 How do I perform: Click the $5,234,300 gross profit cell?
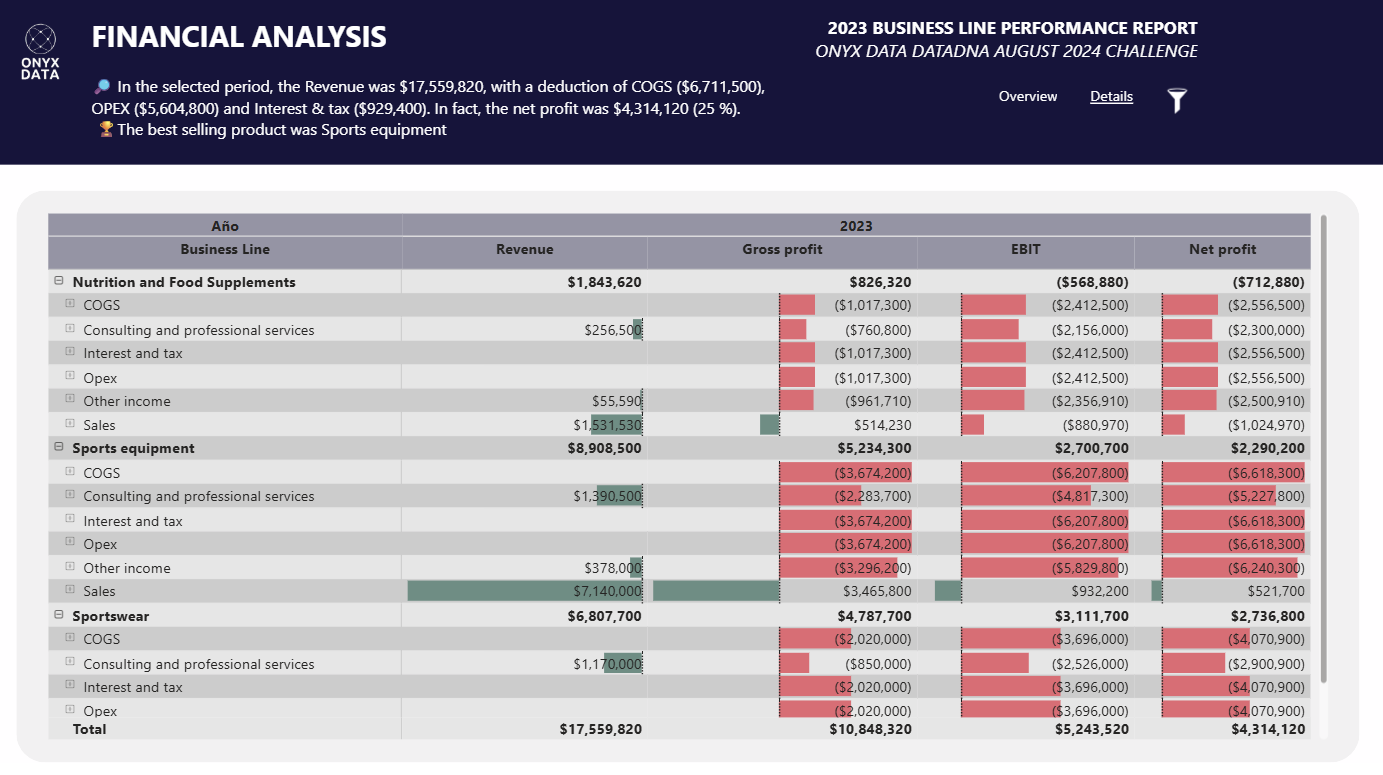point(782,448)
